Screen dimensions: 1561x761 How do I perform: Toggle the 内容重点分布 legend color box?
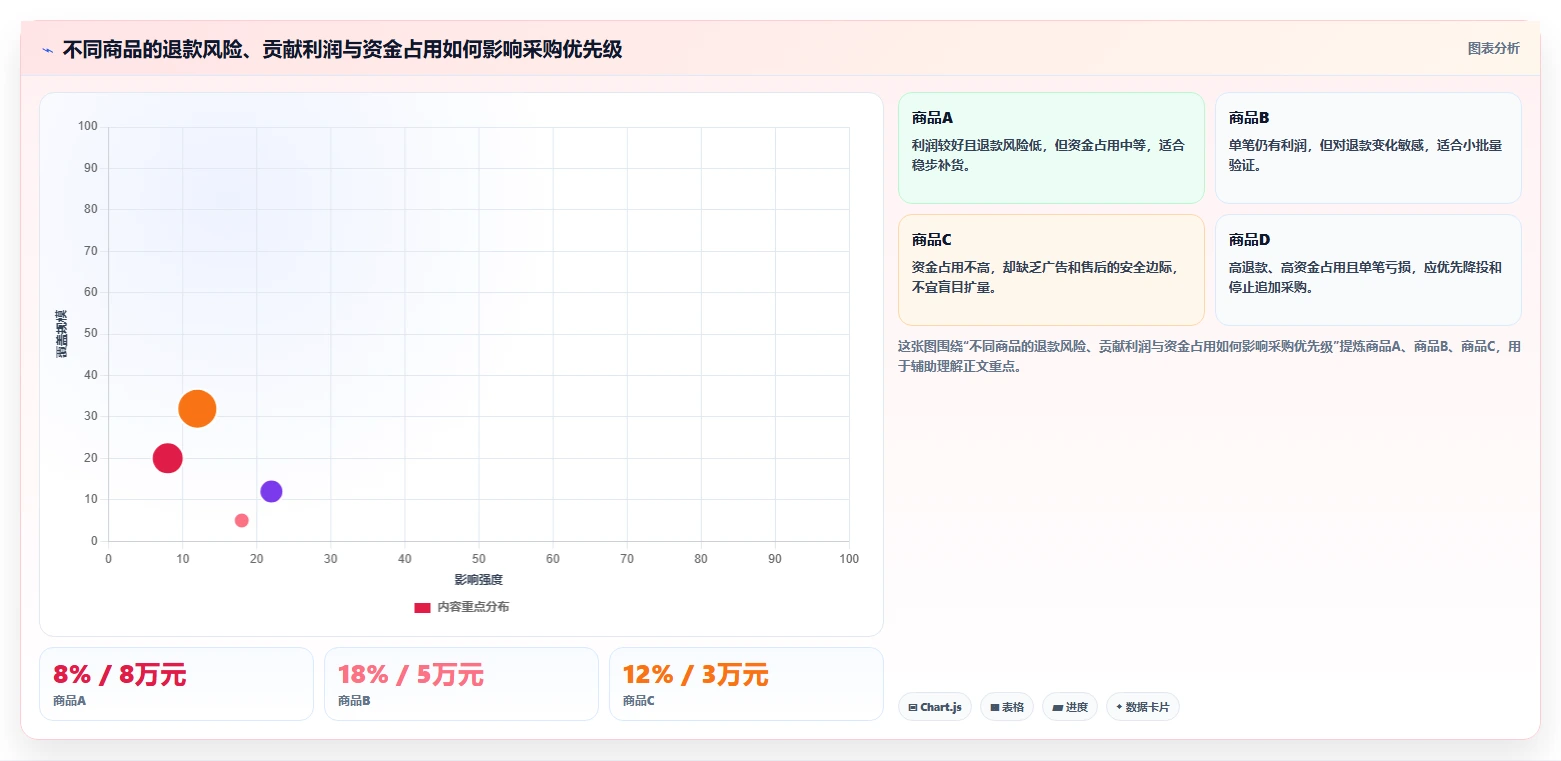coord(422,608)
